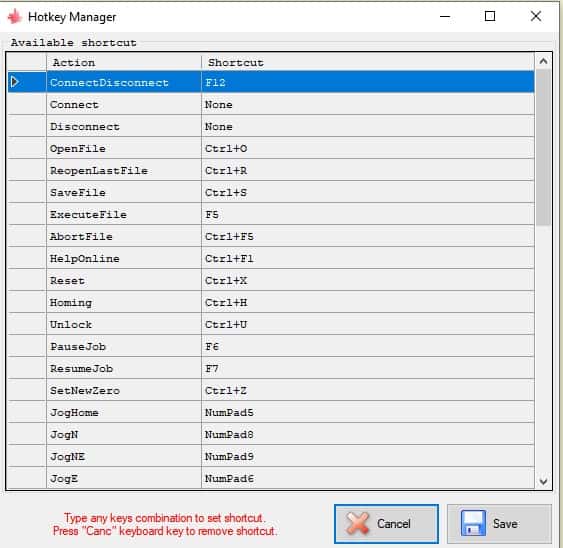Click the Save button
The image size is (563, 548).
499,523
